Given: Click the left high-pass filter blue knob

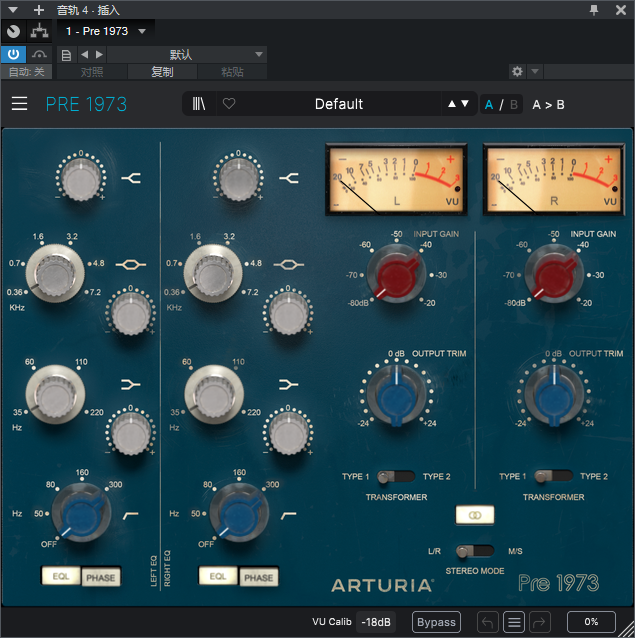Looking at the screenshot, I should pos(81,513).
